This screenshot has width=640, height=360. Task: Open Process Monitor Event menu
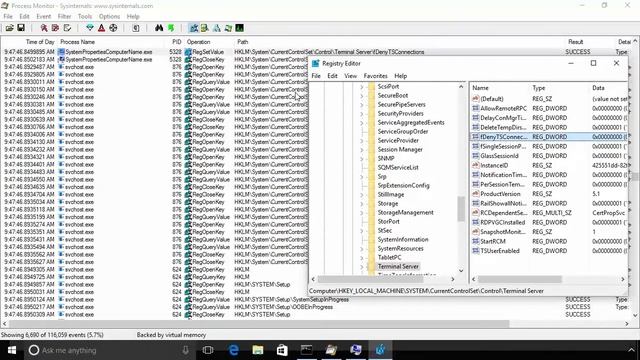43,16
